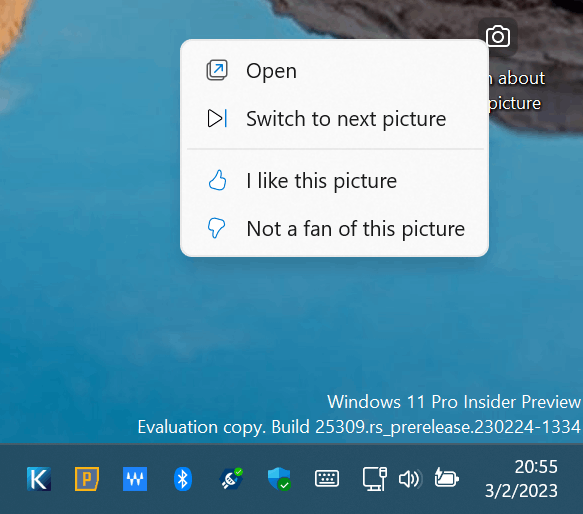The height and width of the screenshot is (514, 583).
Task: Select Open from the context menu
Action: click(x=334, y=71)
